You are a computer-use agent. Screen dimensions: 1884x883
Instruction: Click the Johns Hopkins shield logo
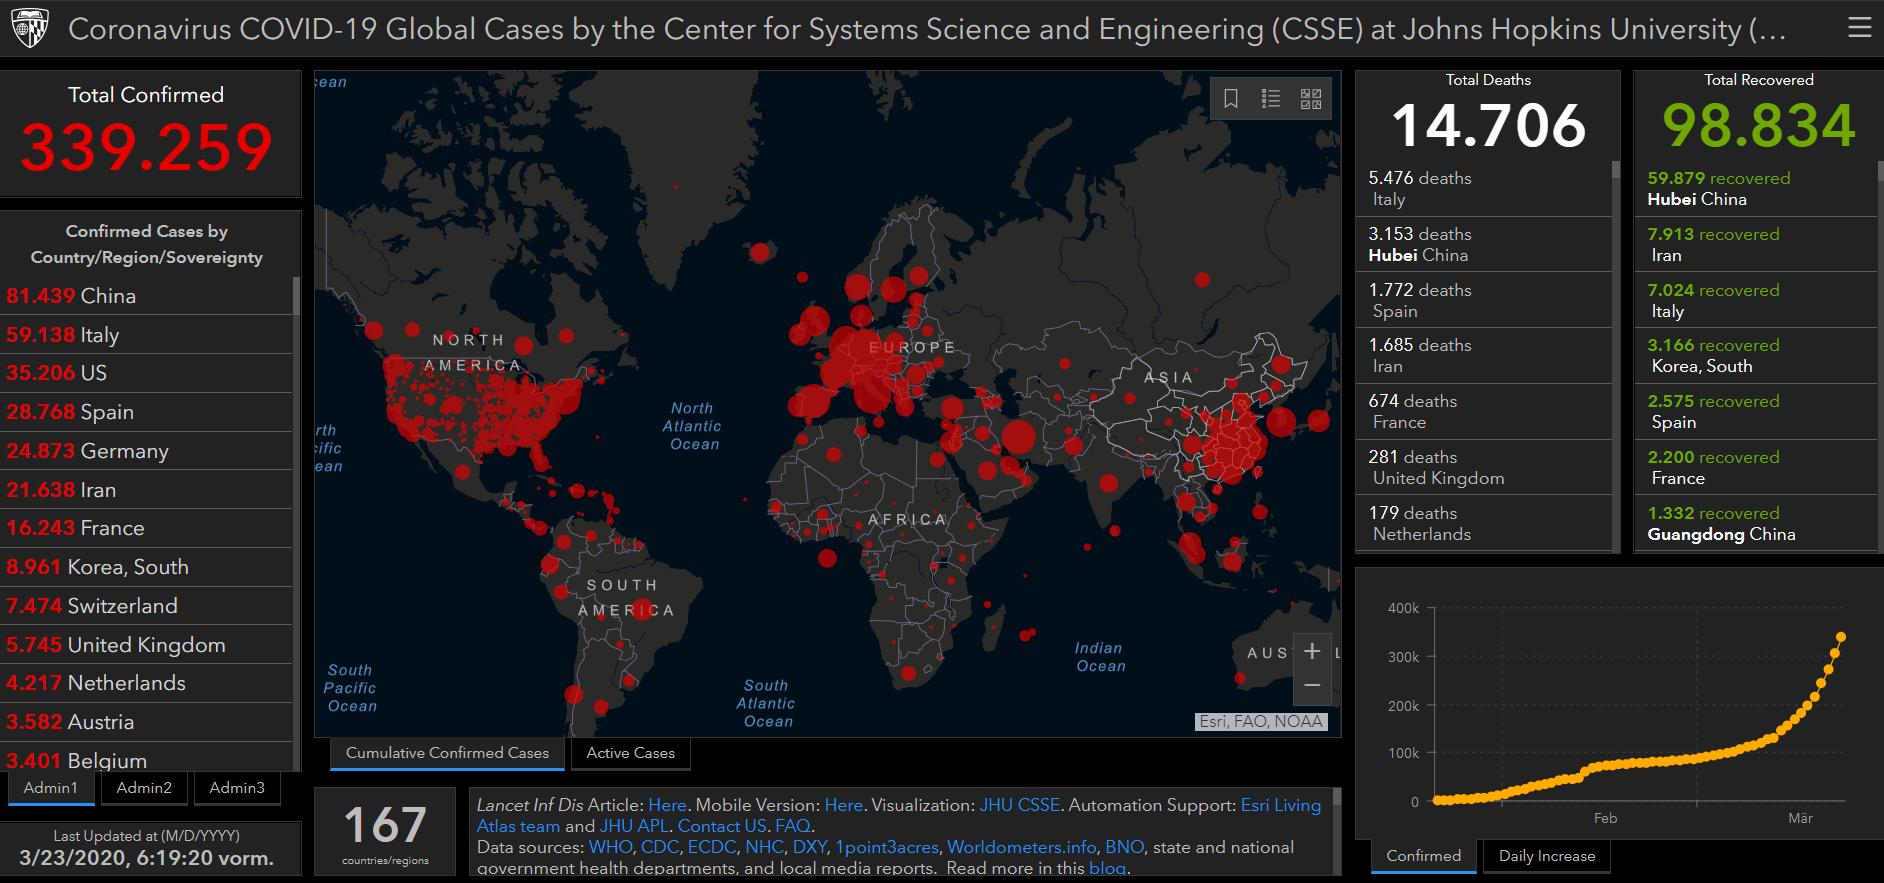pyautogui.click(x=30, y=28)
